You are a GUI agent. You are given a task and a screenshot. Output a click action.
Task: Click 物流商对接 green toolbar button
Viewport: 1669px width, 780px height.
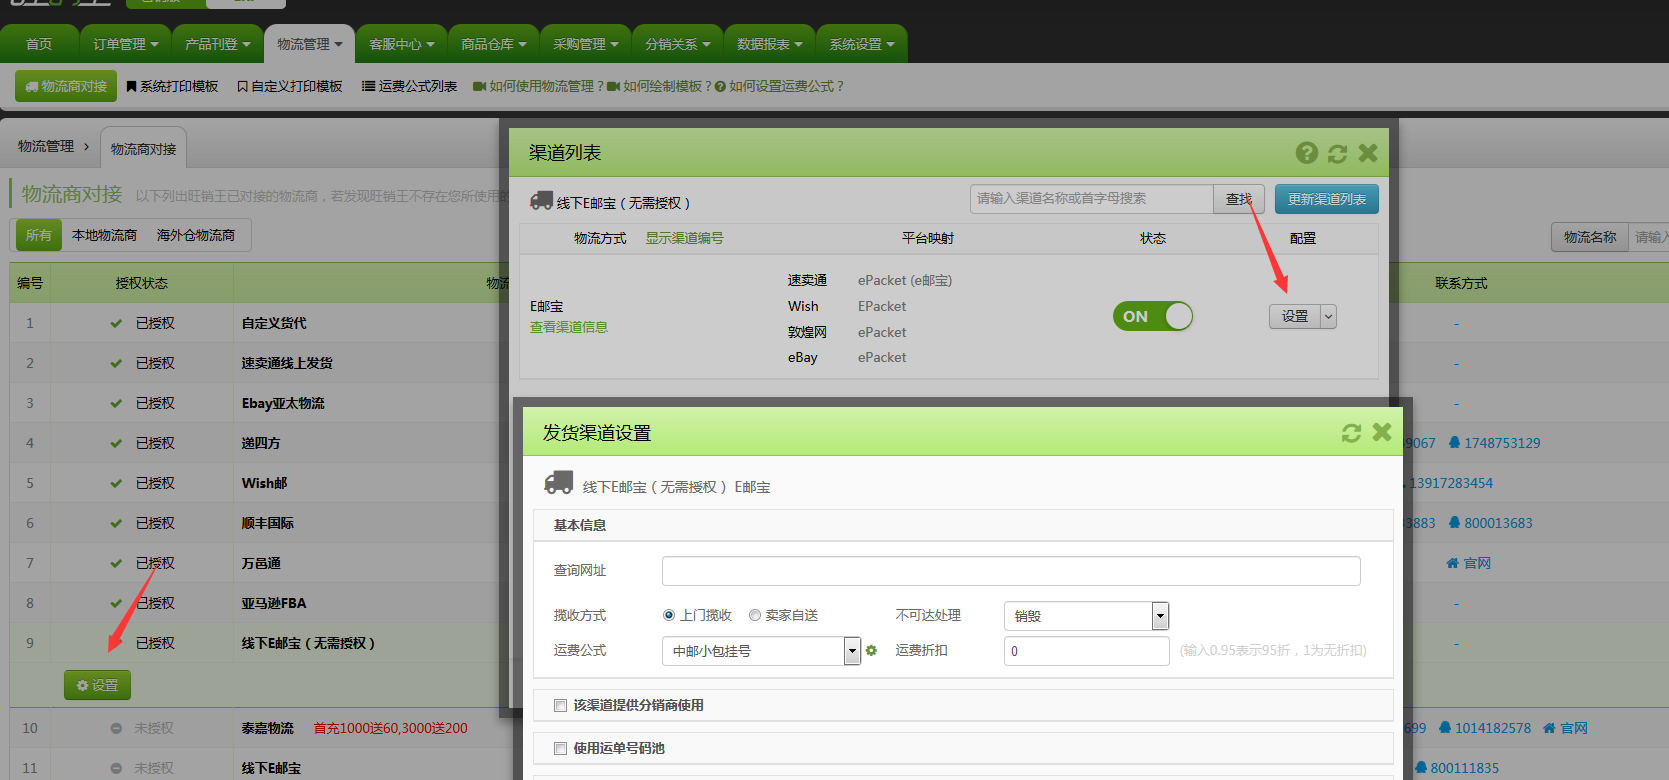(x=66, y=86)
